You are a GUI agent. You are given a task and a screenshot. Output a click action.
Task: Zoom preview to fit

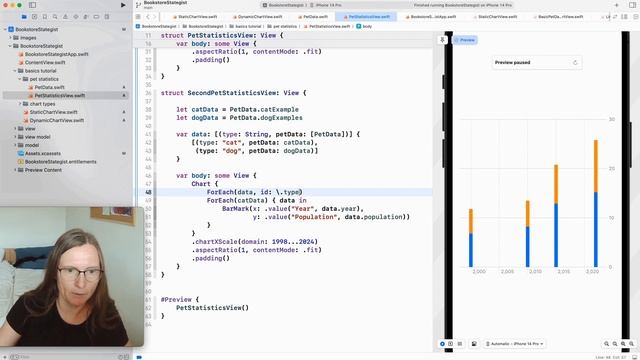click(x=623, y=344)
